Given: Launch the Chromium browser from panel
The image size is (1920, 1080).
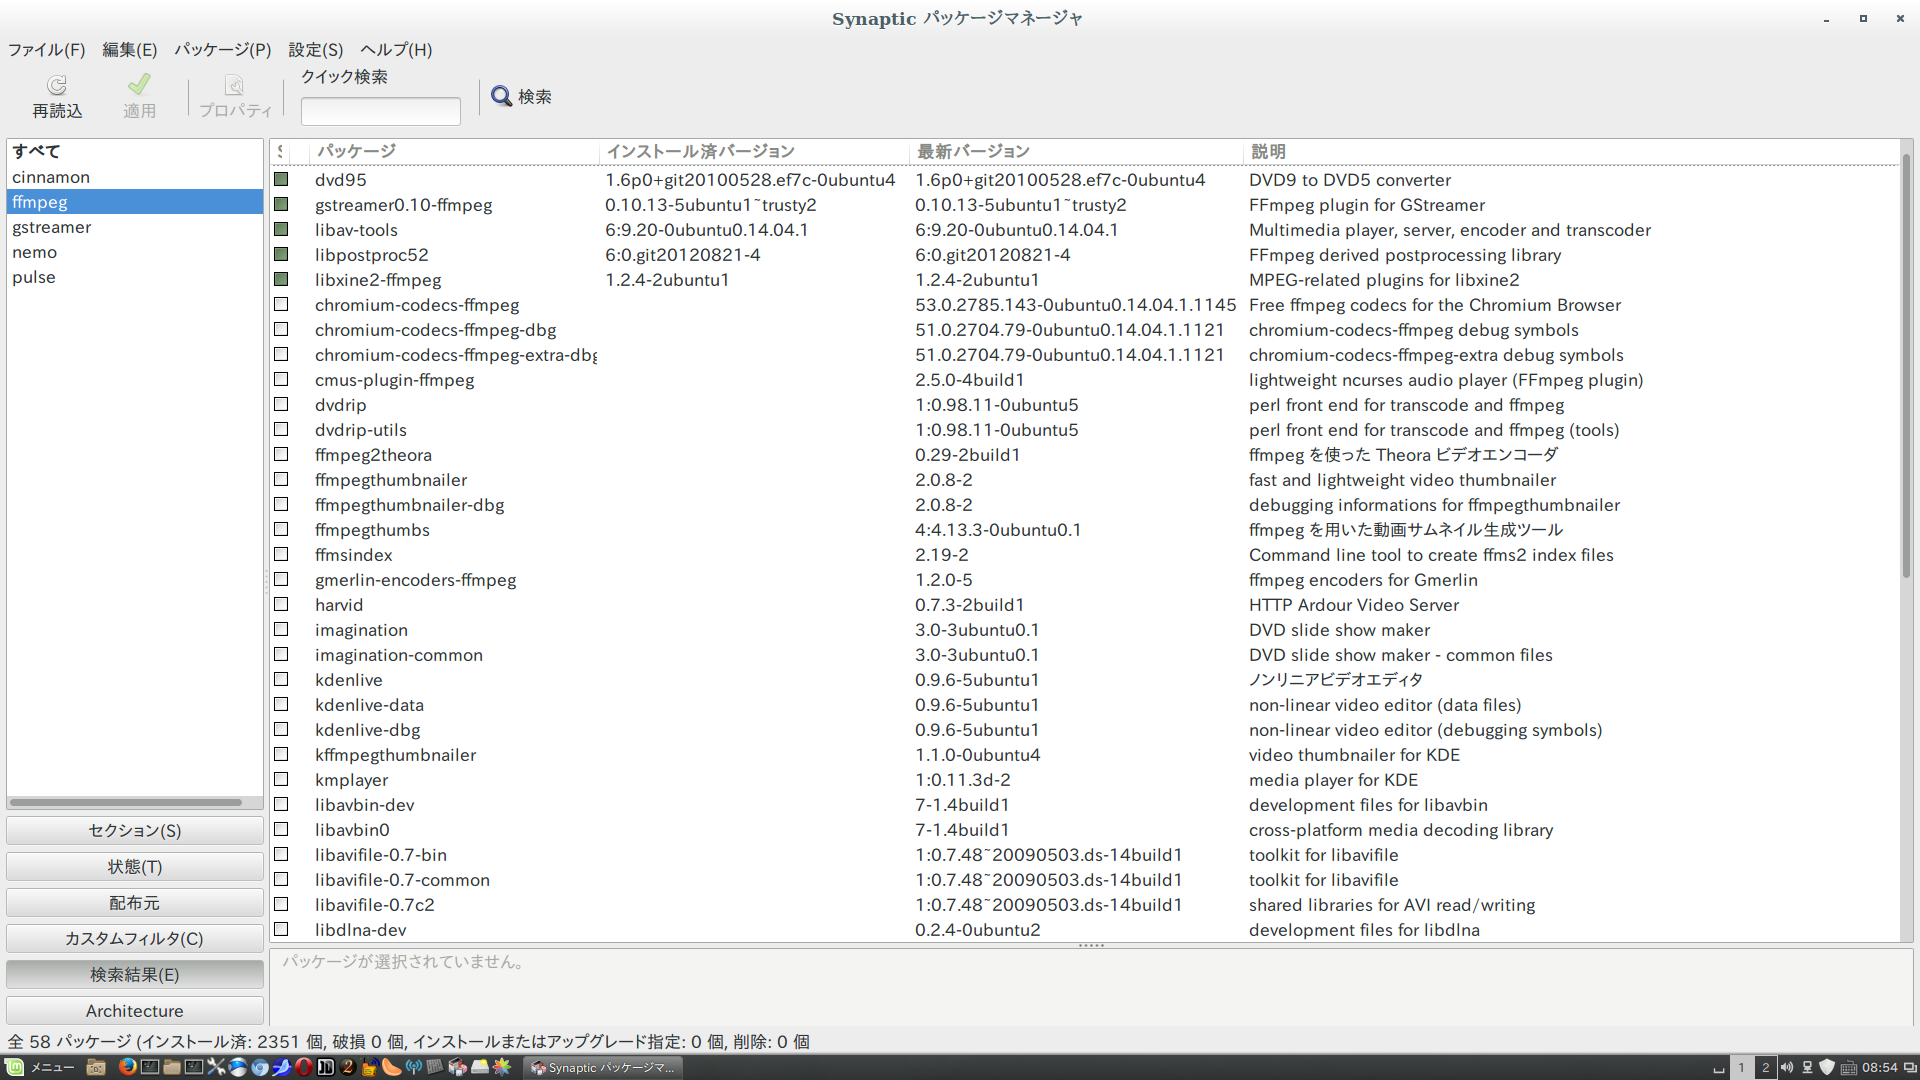Looking at the screenshot, I should point(260,1067).
